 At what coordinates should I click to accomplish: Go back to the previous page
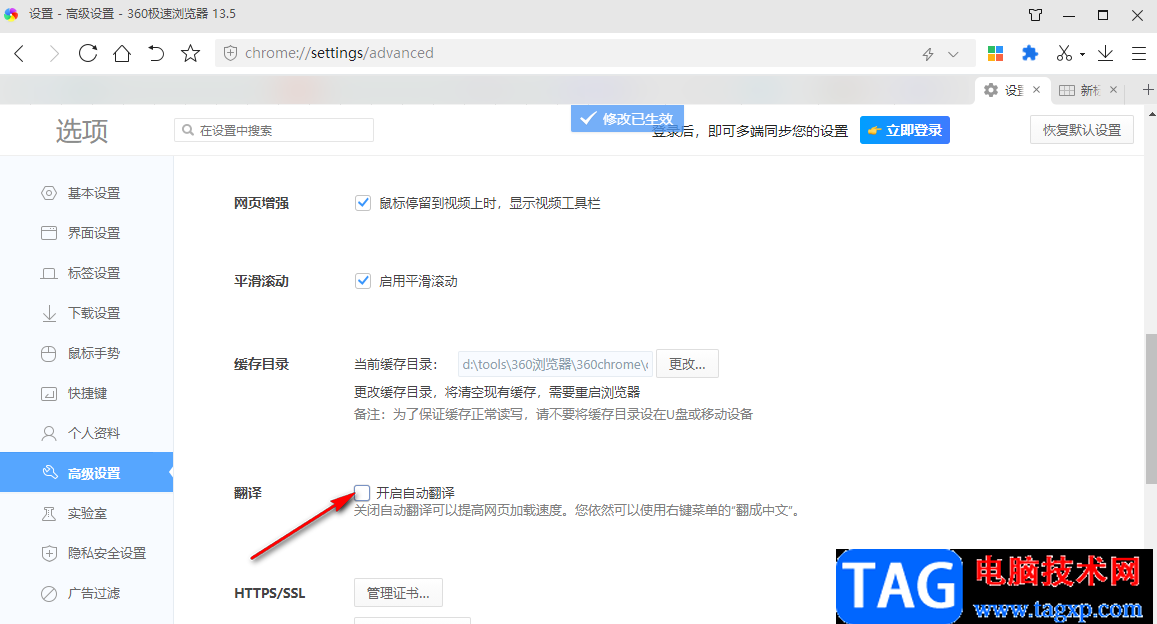tap(20, 53)
